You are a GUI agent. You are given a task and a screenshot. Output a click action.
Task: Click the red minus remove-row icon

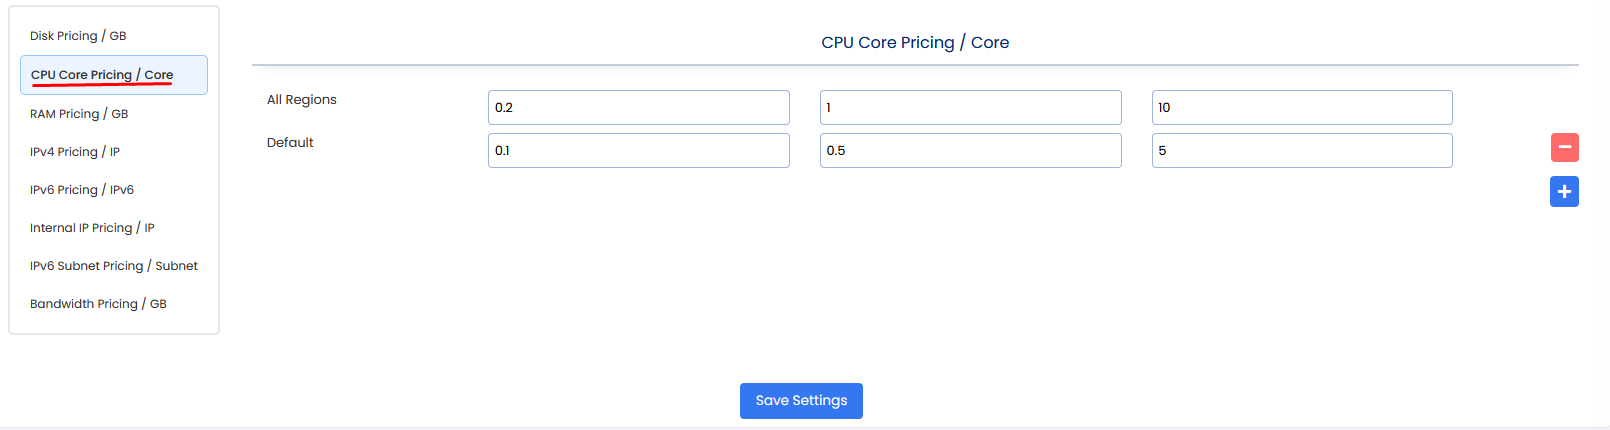(1564, 147)
